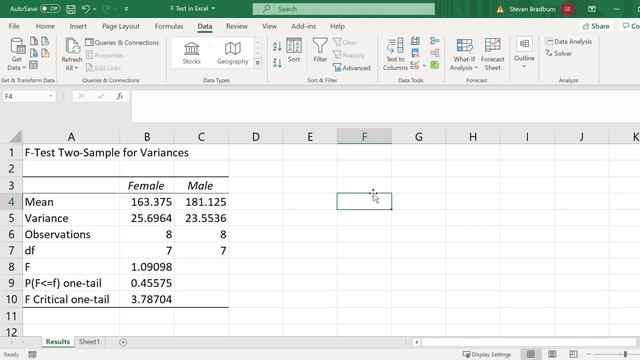Click Sort Z to A icon
This screenshot has width=640, height=360.
coord(277,62)
